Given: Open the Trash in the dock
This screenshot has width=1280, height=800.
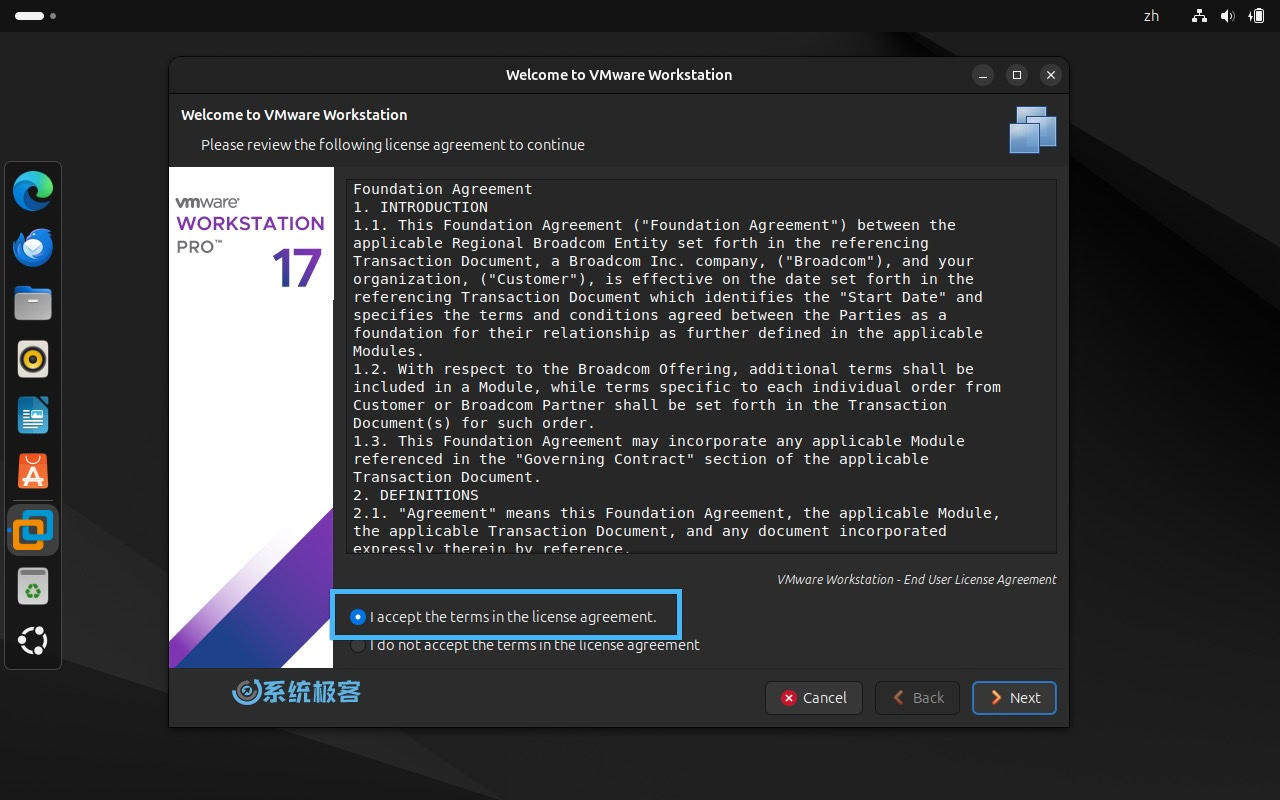Looking at the screenshot, I should pos(33,587).
